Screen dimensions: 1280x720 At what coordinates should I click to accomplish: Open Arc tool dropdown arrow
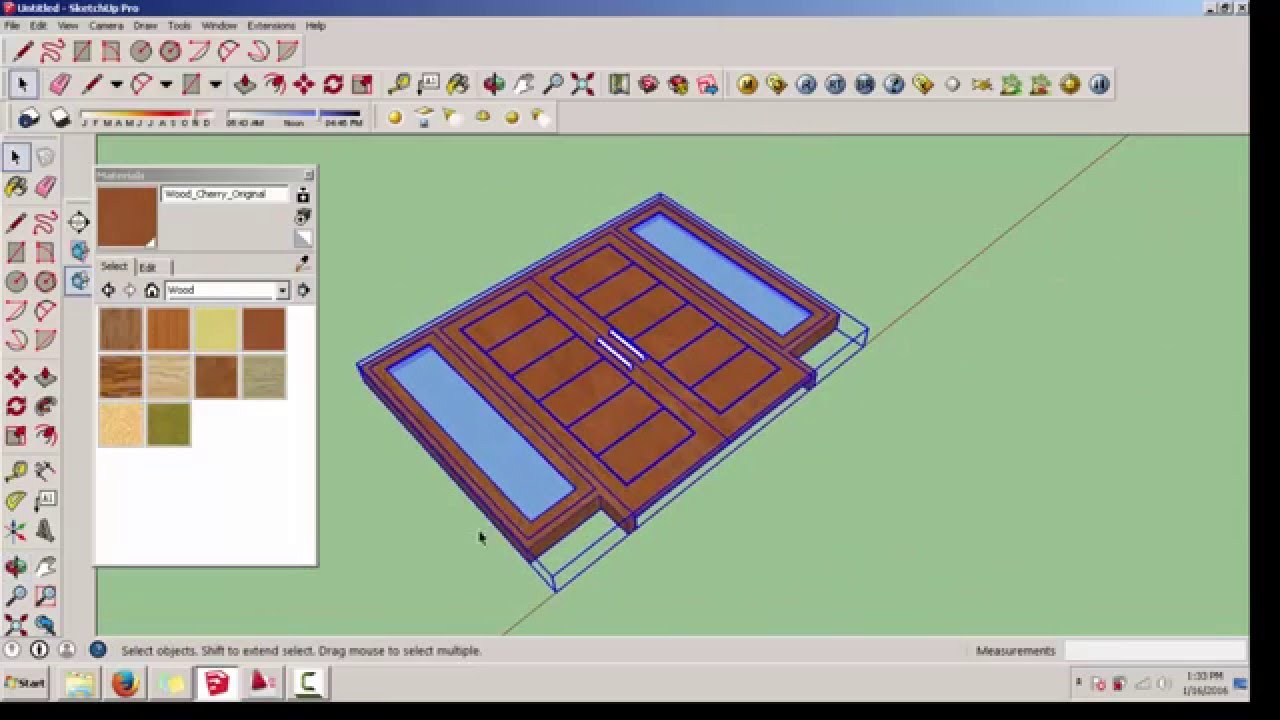[x=166, y=85]
